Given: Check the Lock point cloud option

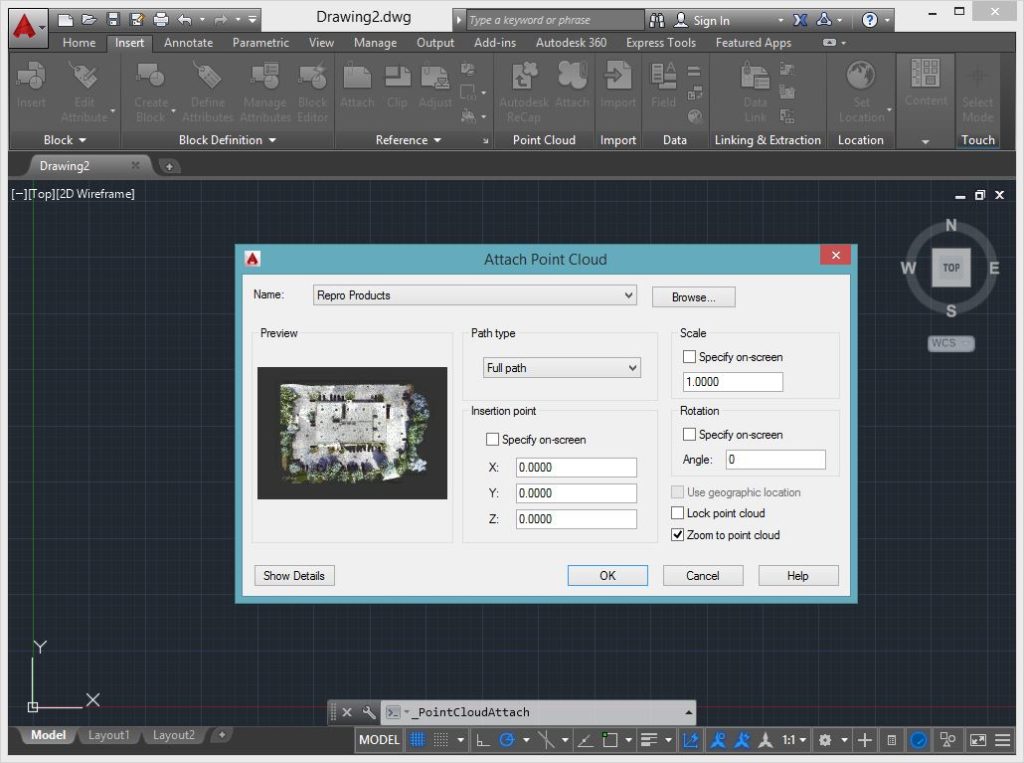Looking at the screenshot, I should coord(677,513).
